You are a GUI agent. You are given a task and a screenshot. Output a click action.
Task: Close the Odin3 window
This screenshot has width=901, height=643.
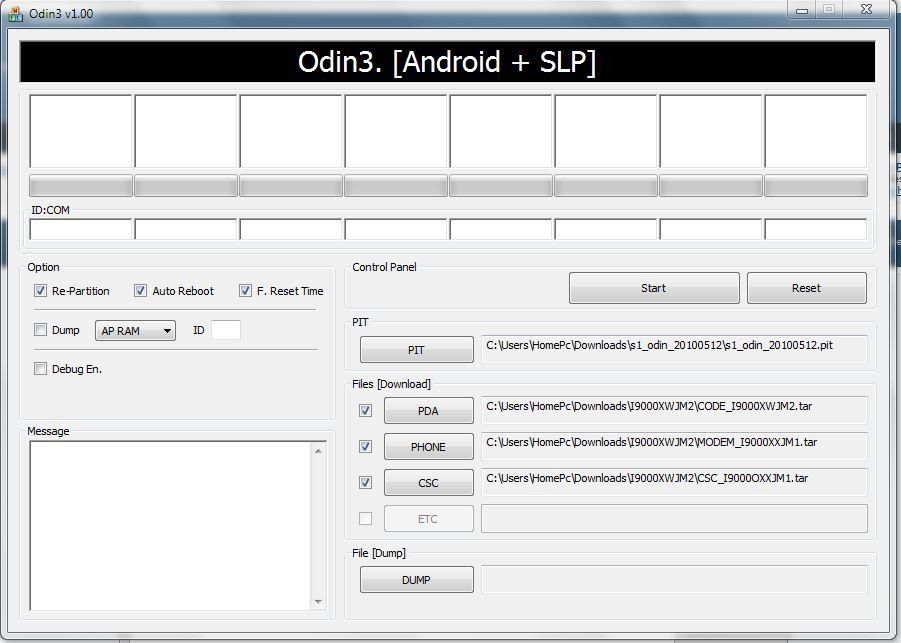click(x=867, y=9)
